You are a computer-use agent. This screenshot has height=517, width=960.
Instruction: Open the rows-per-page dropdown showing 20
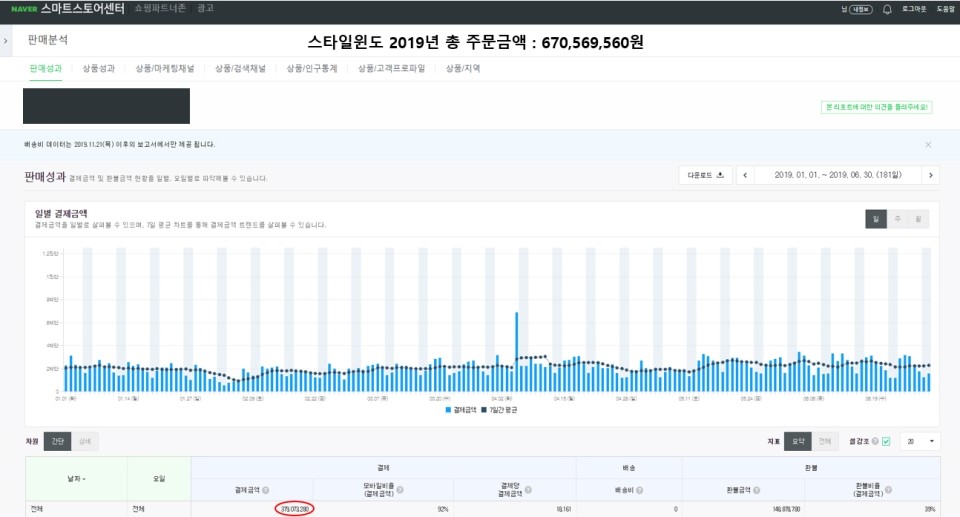pyautogui.click(x=920, y=441)
